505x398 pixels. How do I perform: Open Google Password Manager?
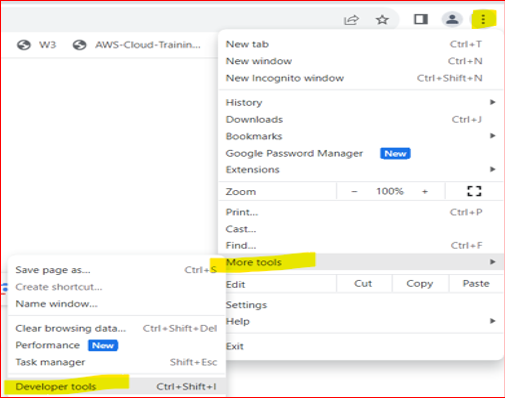click(360, 153)
